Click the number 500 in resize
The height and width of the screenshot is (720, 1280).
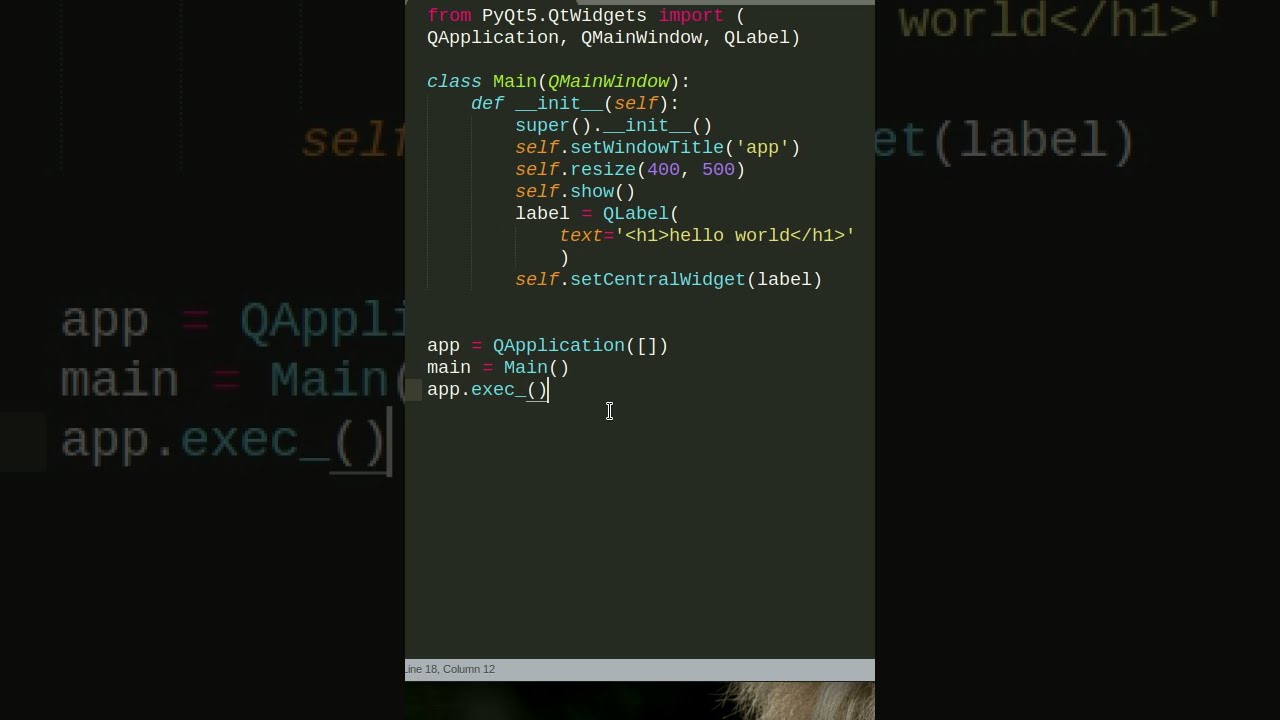pyautogui.click(x=718, y=169)
